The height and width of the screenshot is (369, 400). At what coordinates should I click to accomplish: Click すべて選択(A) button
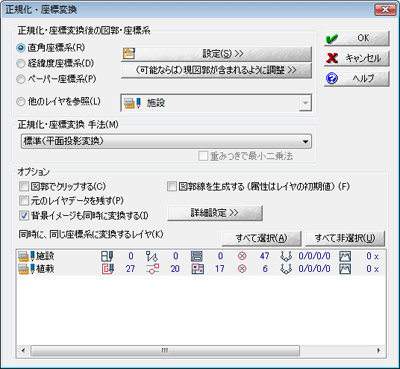click(x=262, y=238)
